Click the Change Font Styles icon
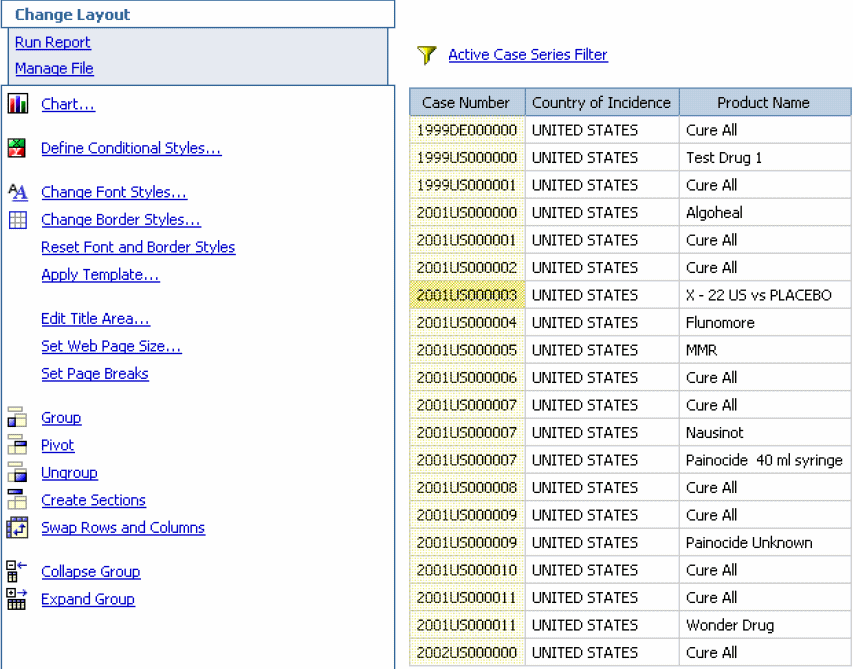The height and width of the screenshot is (669, 853). click(17, 191)
